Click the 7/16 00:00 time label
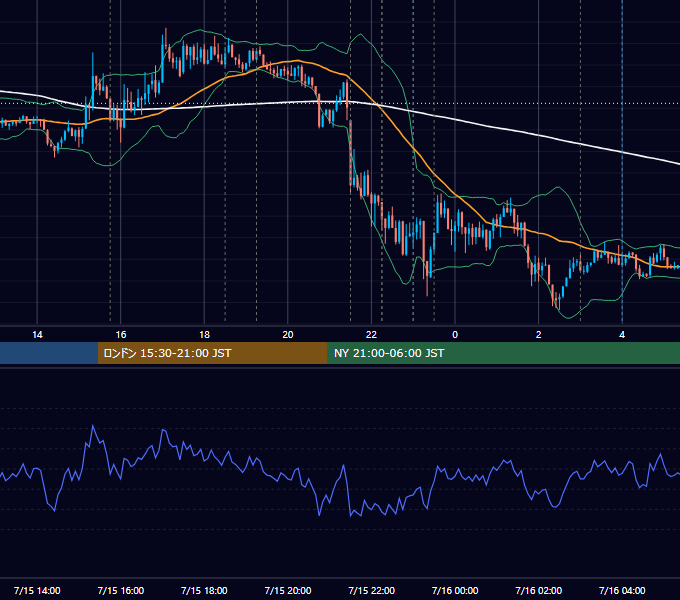Screen dimensions: 680x600 point(455,590)
